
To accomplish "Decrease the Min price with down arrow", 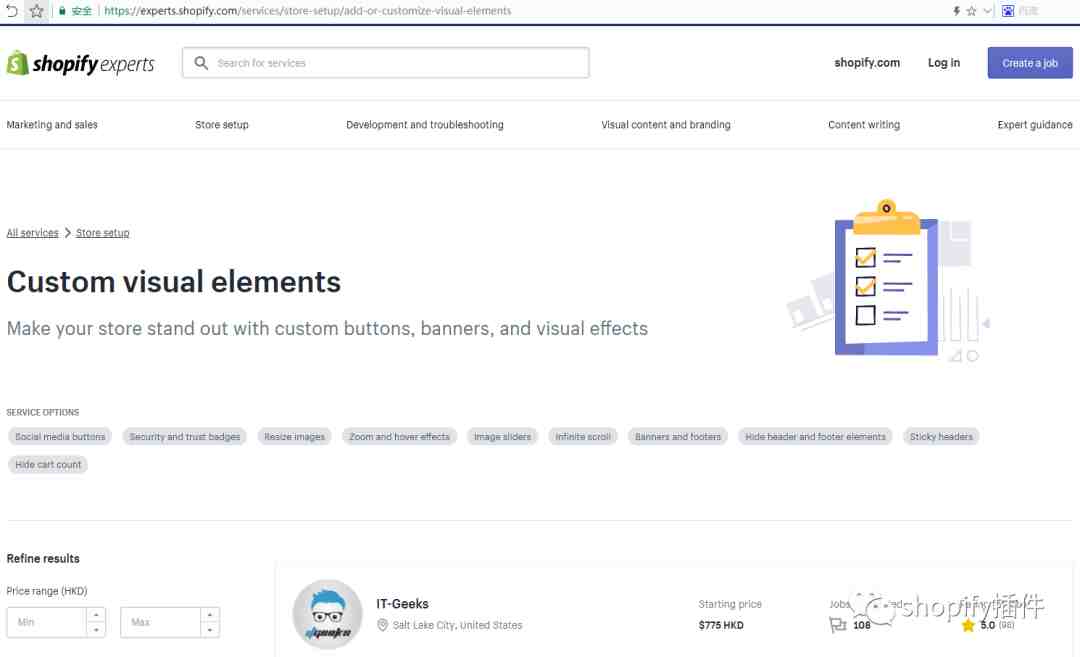I will (x=96, y=629).
